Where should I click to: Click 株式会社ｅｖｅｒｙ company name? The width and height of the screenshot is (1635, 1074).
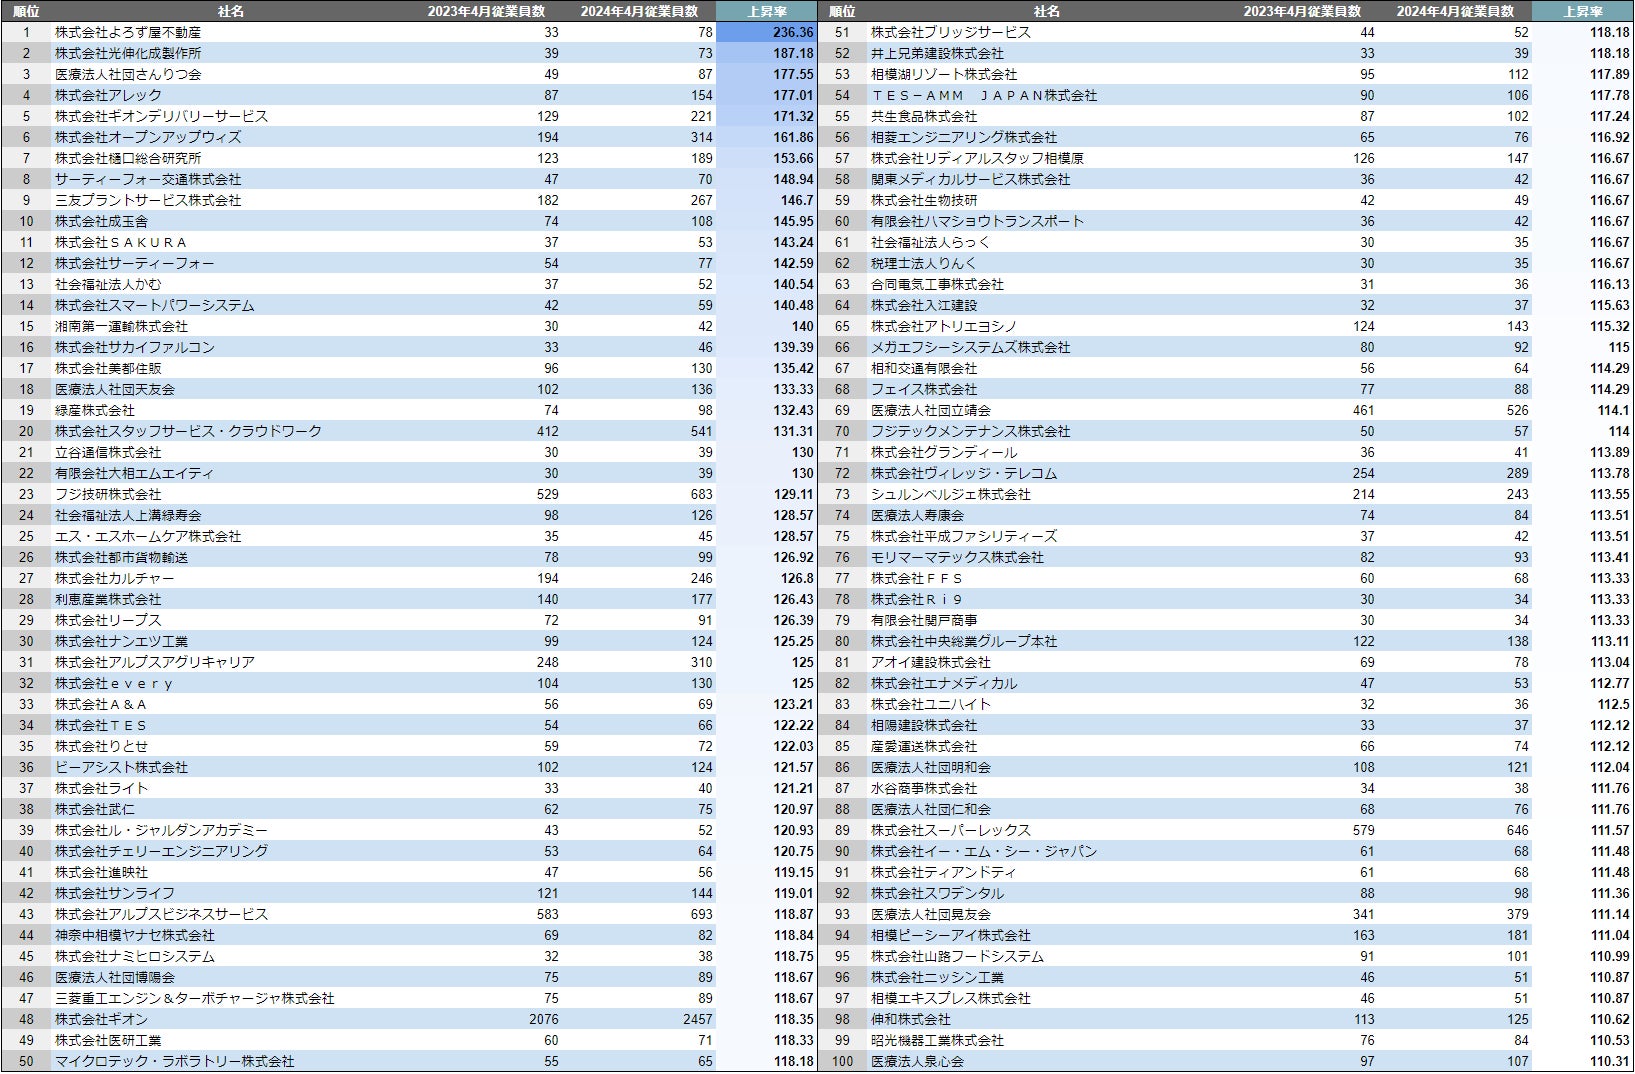(115, 683)
